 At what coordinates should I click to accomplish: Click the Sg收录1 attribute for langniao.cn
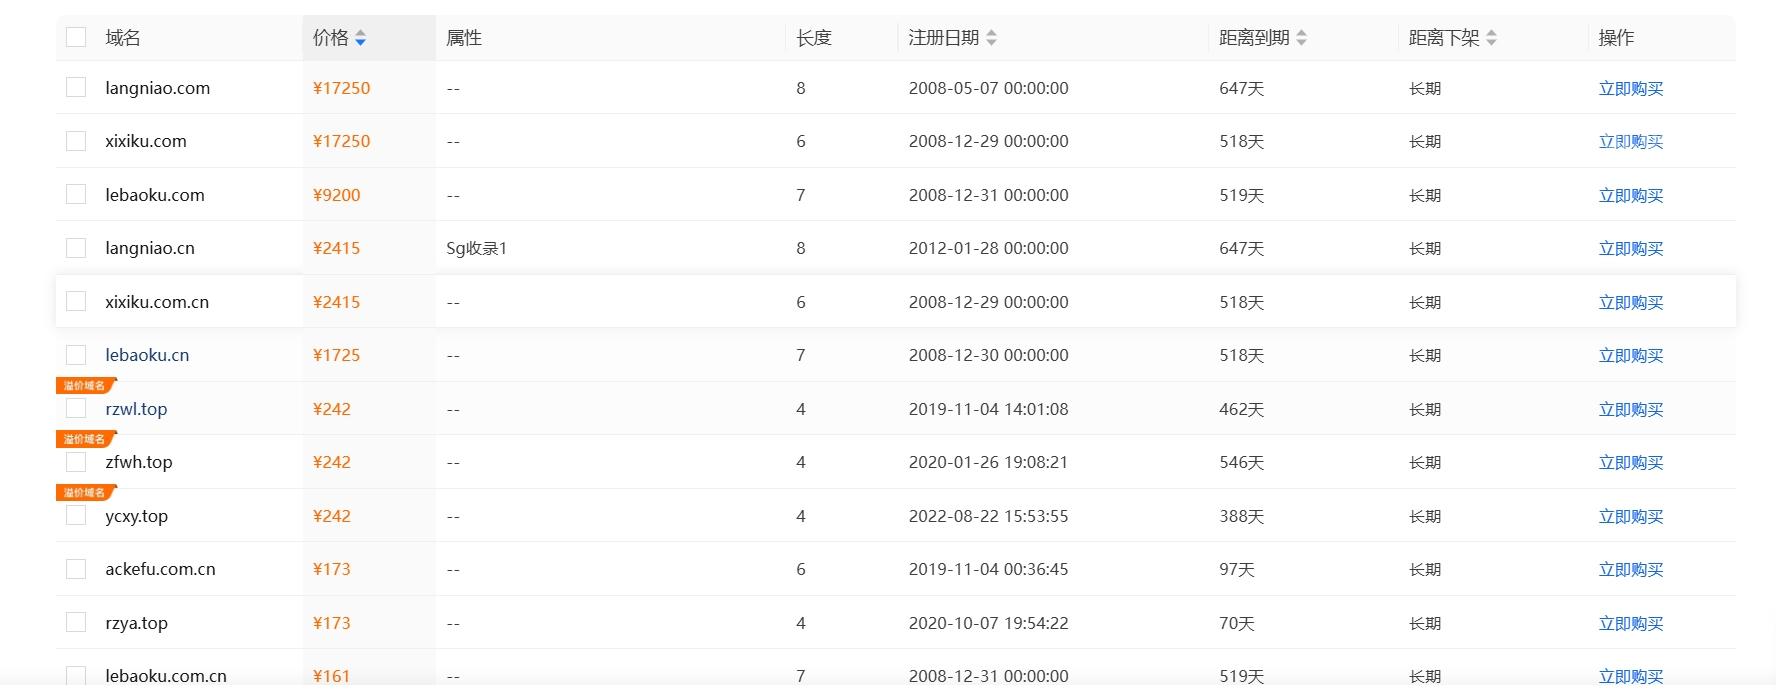click(x=476, y=248)
